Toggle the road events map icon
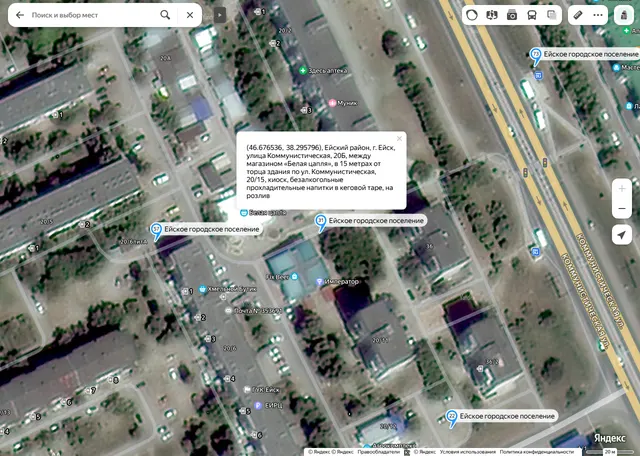This screenshot has height=456, width=640. pyautogui.click(x=492, y=15)
